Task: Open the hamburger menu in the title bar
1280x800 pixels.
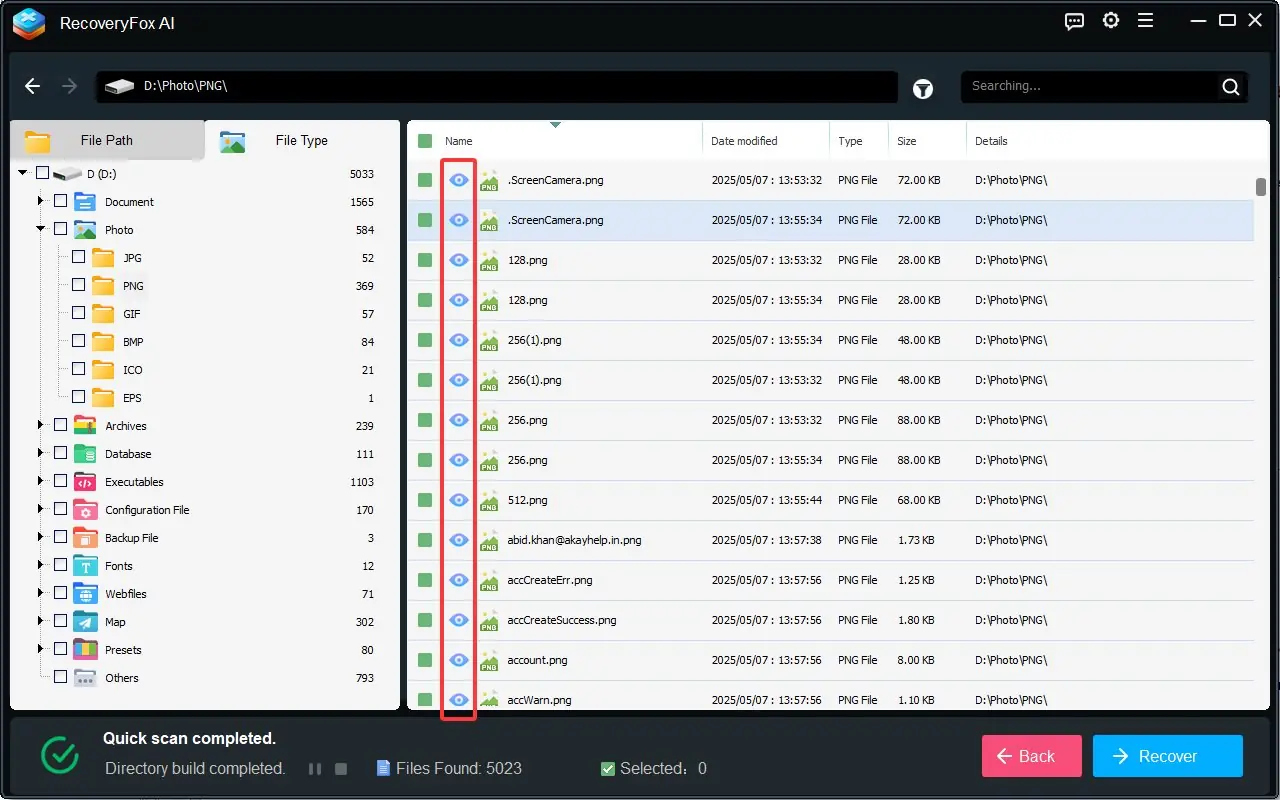Action: click(x=1146, y=21)
